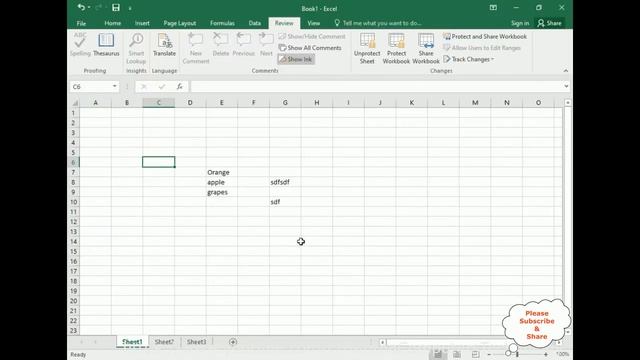Click the Delete comment icon
Screen dimensions: 640x360
[x=221, y=44]
